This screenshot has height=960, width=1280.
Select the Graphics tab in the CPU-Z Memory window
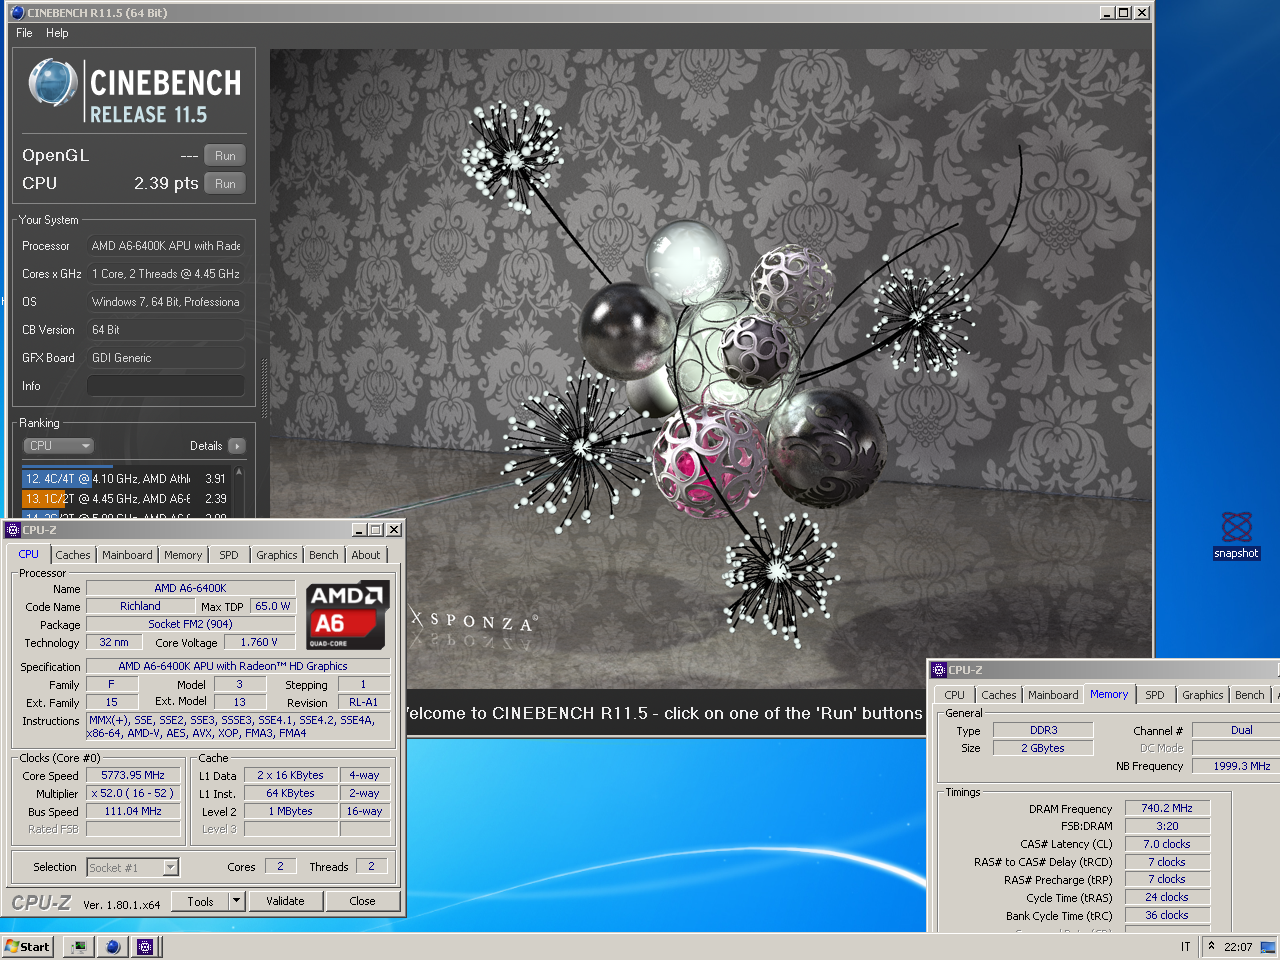(1202, 695)
